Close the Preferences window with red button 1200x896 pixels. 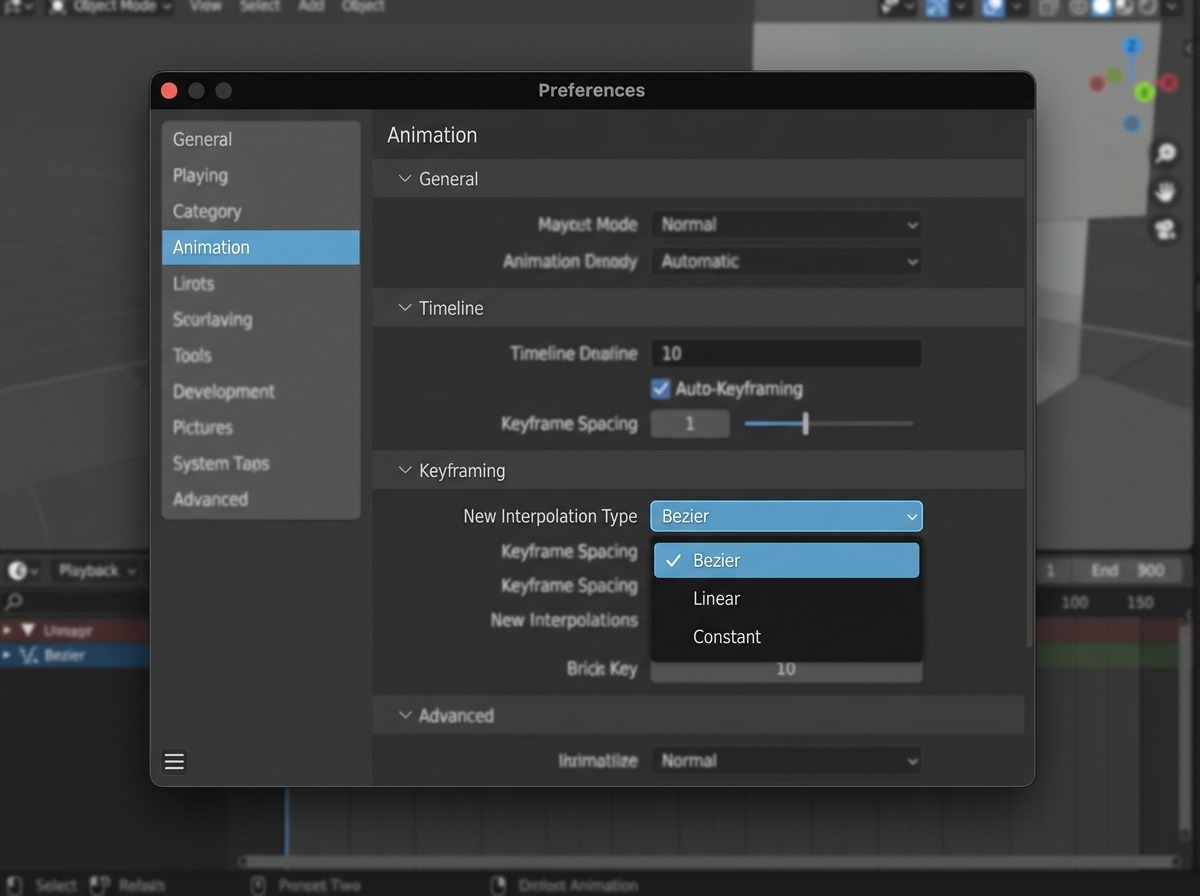[169, 91]
